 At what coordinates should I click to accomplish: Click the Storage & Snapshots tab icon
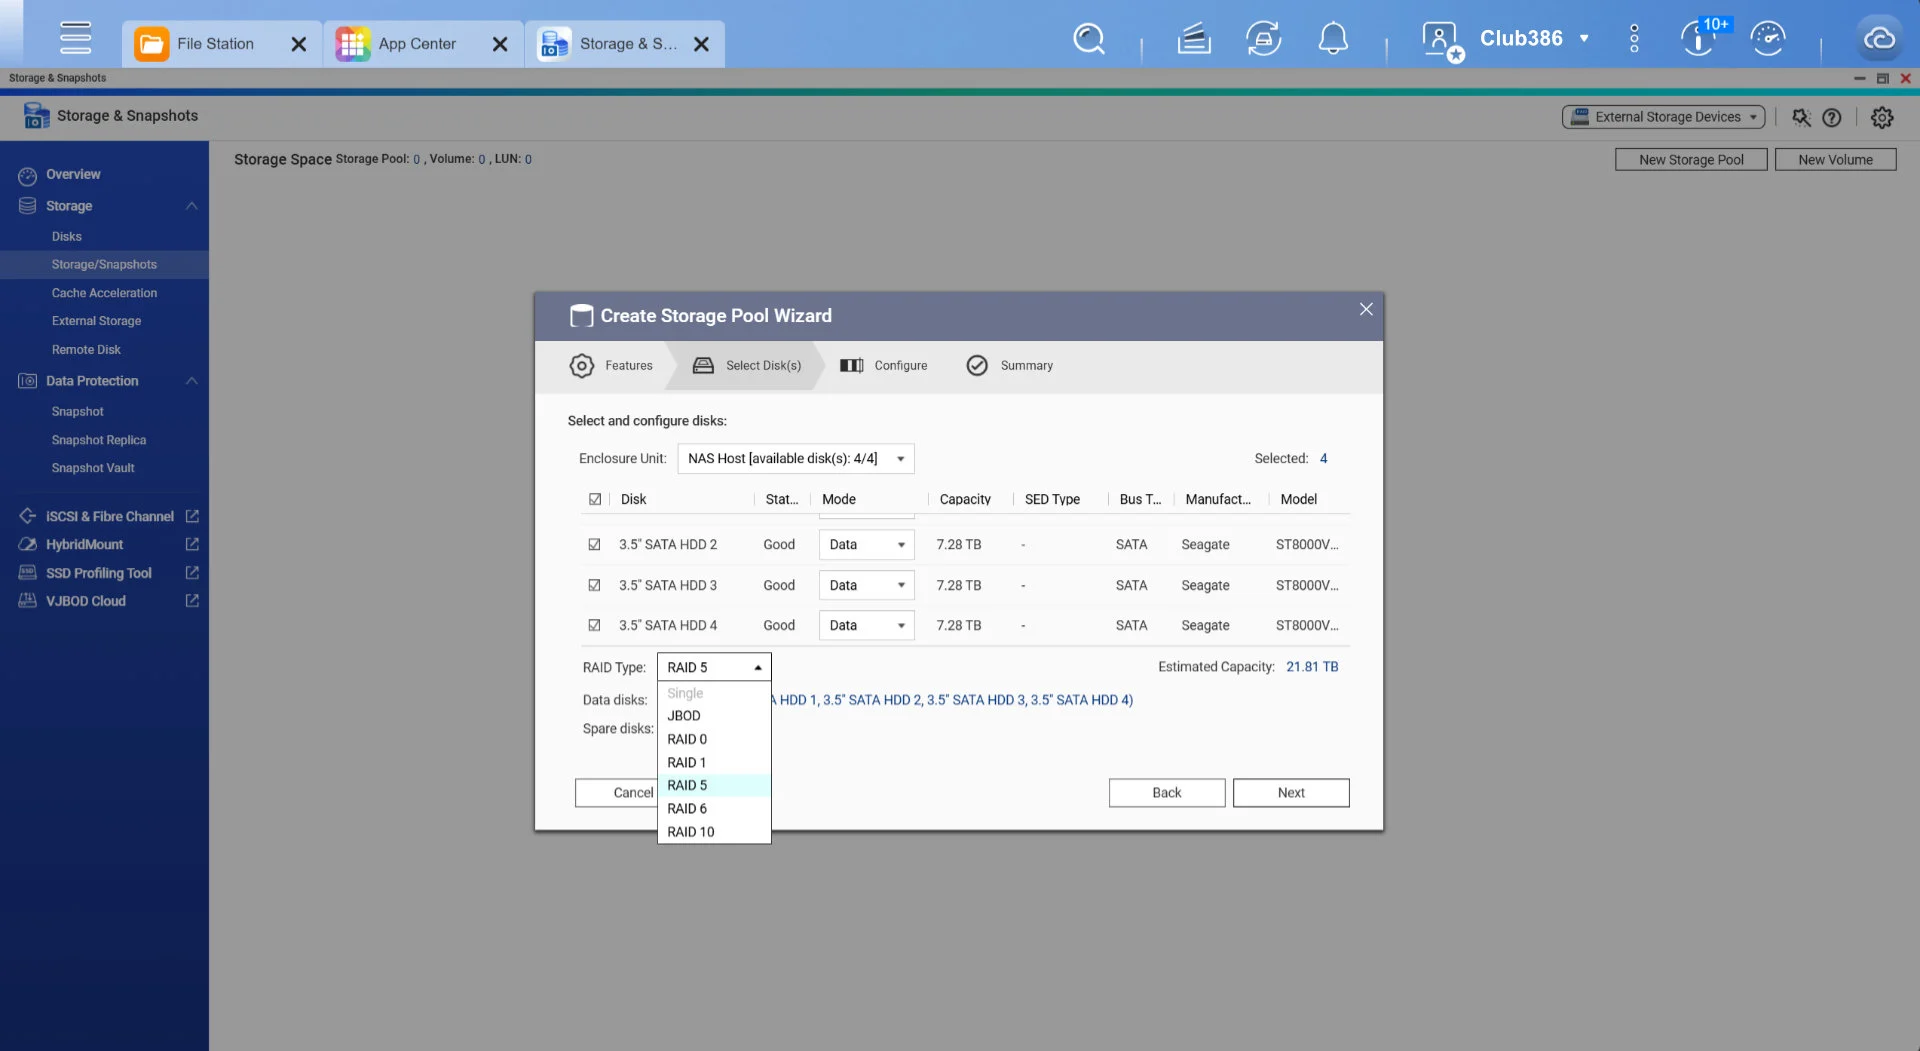(554, 44)
